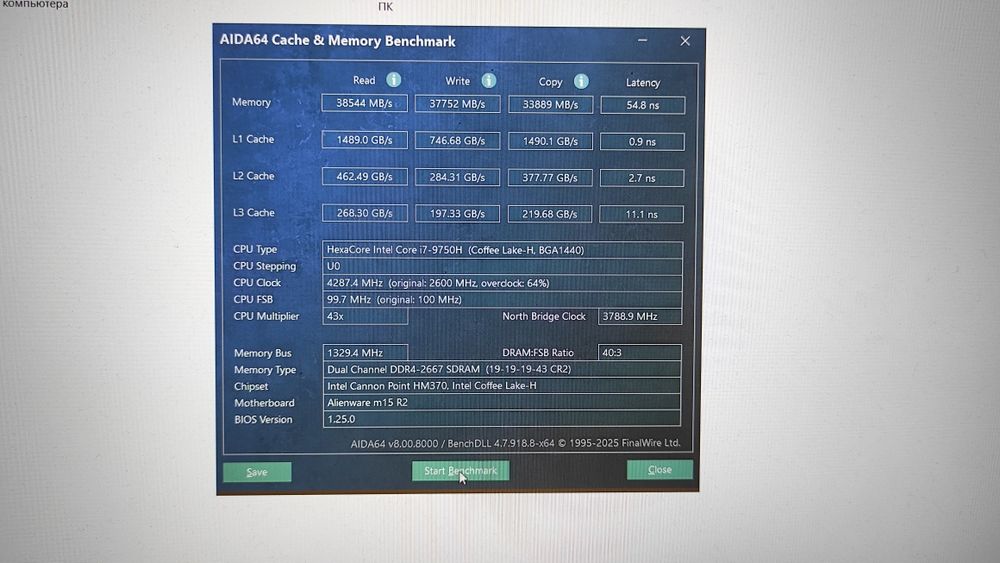Select Memory Copy value 33889 MB/s
Viewport: 1000px width, 563px height.
pos(550,104)
